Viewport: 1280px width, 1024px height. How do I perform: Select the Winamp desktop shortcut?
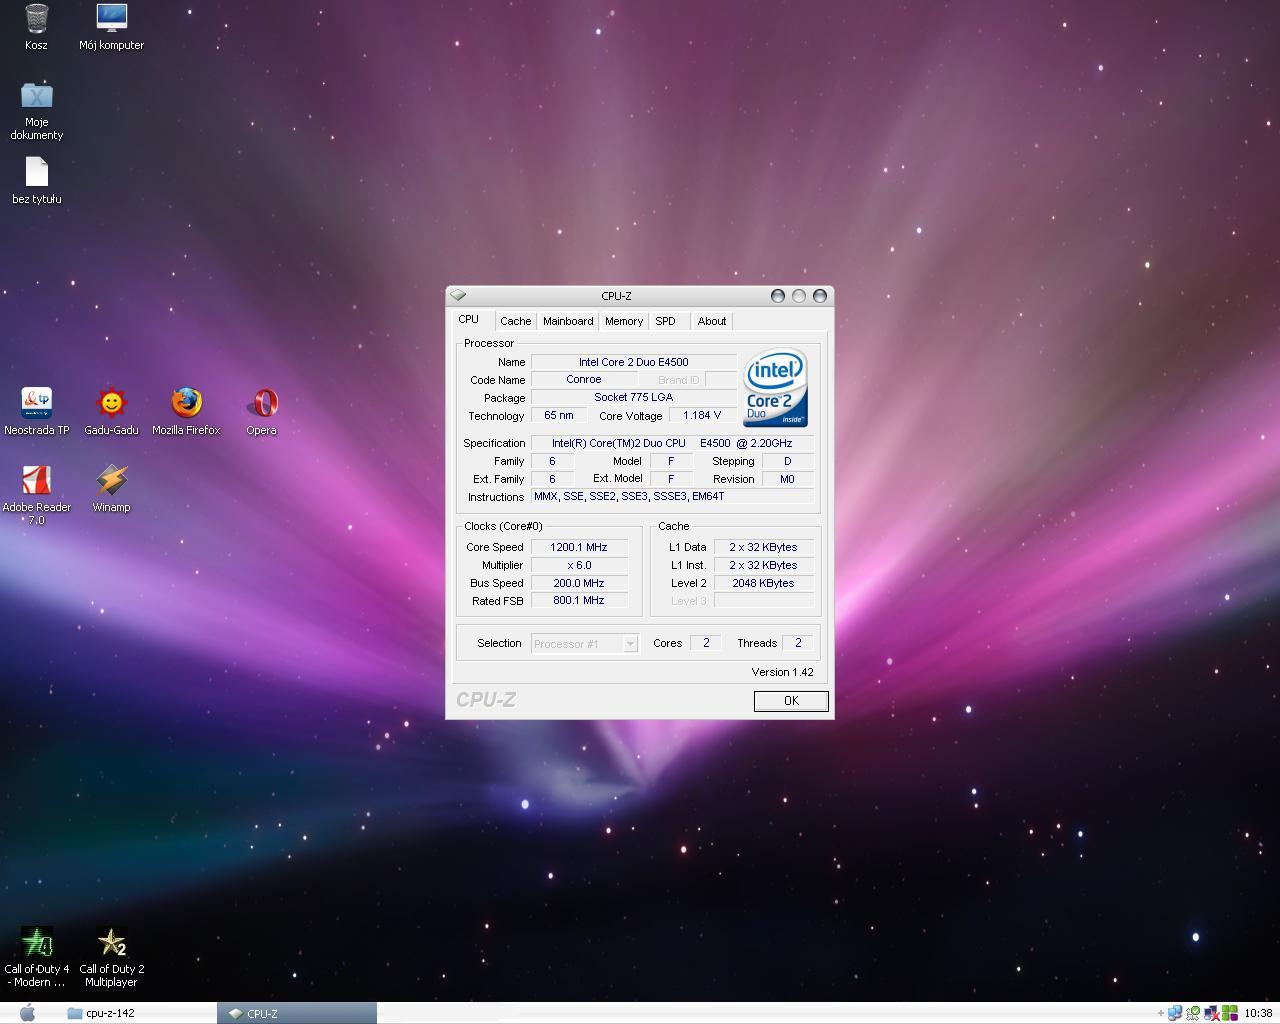coord(111,488)
